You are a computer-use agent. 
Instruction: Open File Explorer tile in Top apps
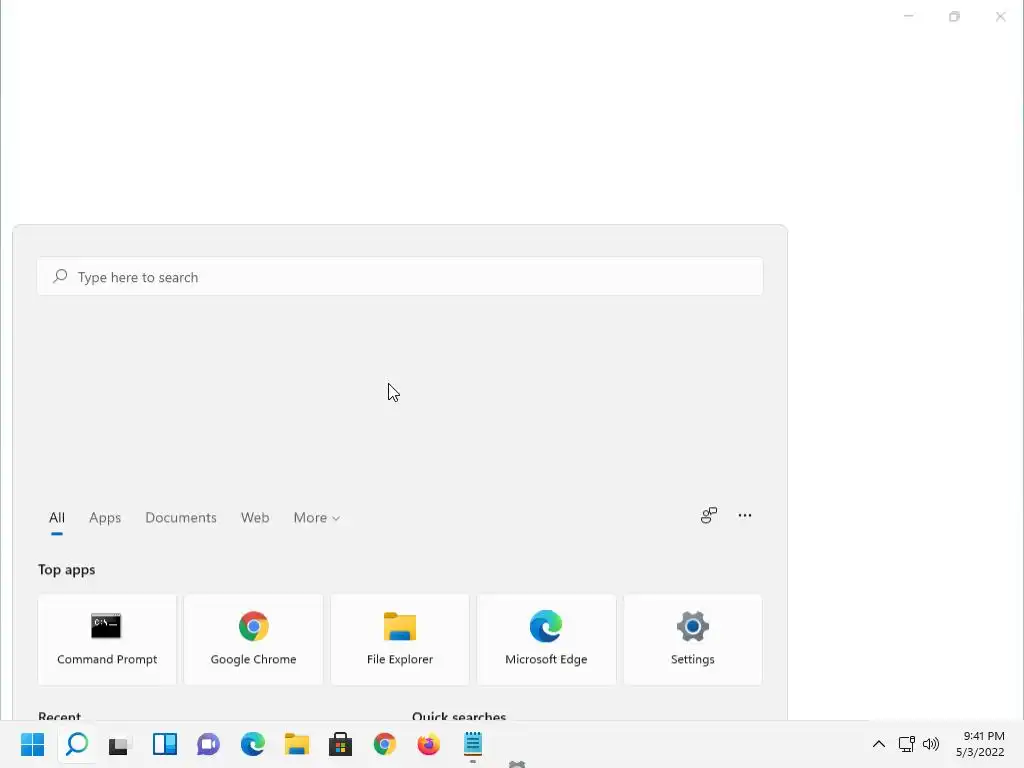[x=400, y=639]
